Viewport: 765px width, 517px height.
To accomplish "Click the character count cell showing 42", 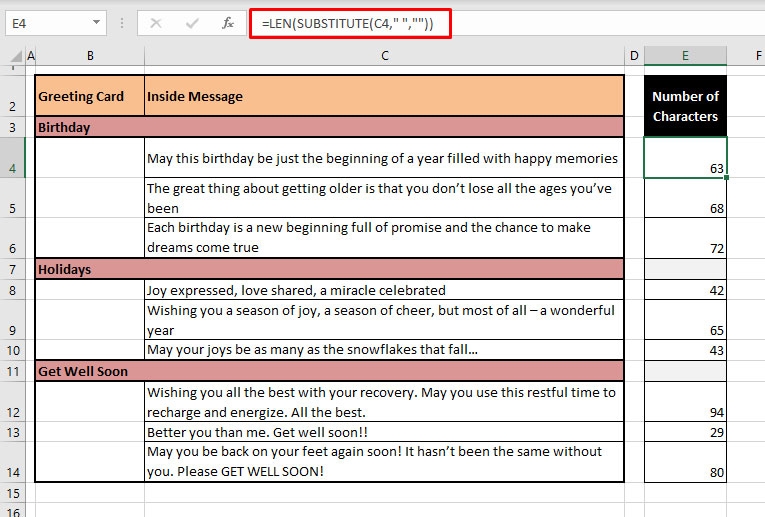I will [685, 290].
